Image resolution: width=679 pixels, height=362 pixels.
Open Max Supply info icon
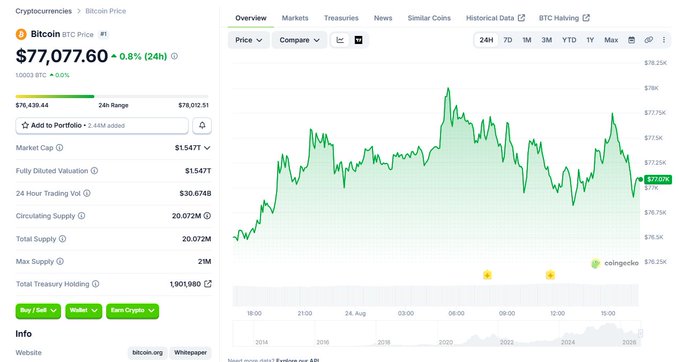coord(60,261)
